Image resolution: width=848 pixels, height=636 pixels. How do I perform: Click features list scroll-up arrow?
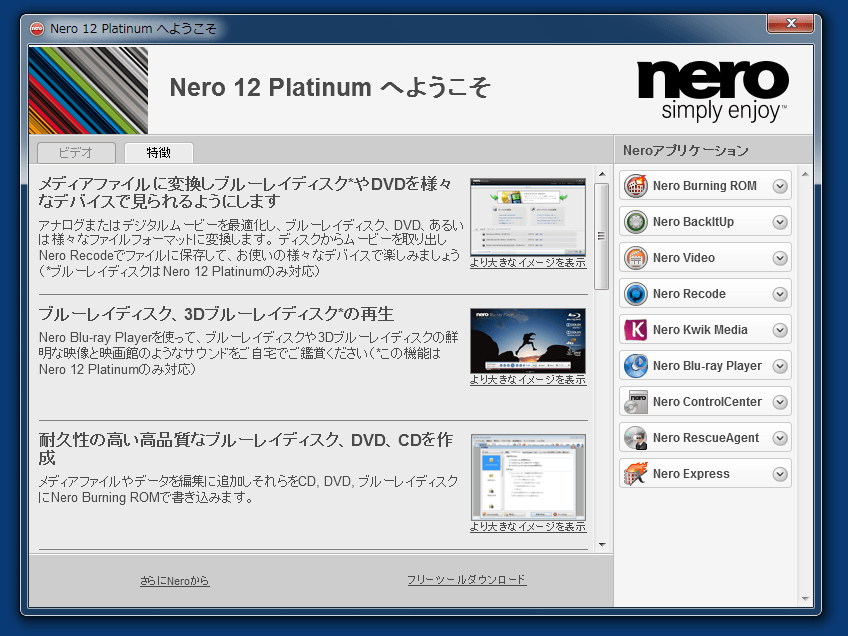click(602, 174)
